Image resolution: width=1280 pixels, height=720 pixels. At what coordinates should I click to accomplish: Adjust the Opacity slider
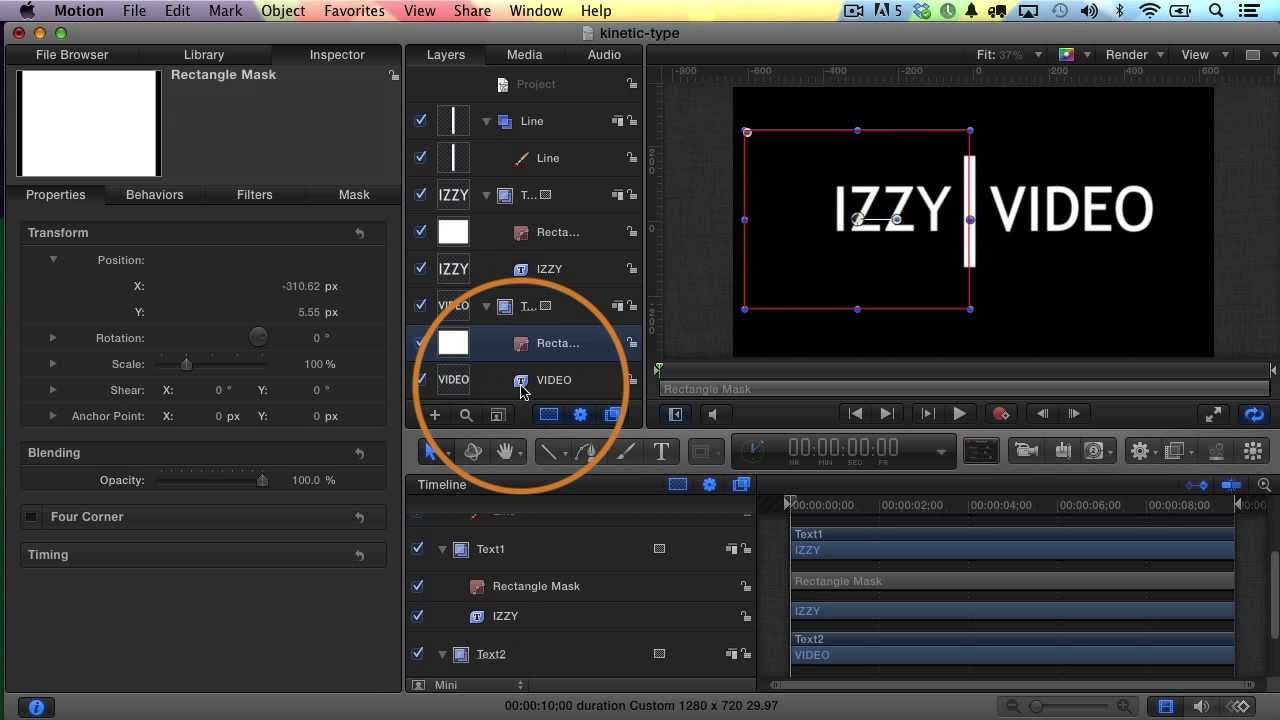(210, 480)
